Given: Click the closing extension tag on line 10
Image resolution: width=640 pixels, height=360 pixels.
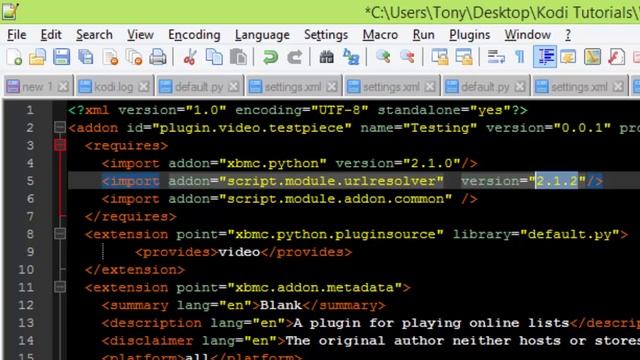Looking at the screenshot, I should click(135, 269).
